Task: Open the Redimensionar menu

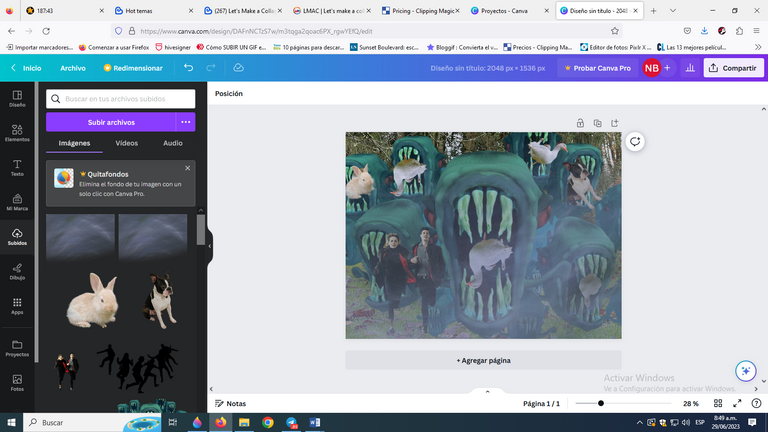Action: tap(133, 68)
